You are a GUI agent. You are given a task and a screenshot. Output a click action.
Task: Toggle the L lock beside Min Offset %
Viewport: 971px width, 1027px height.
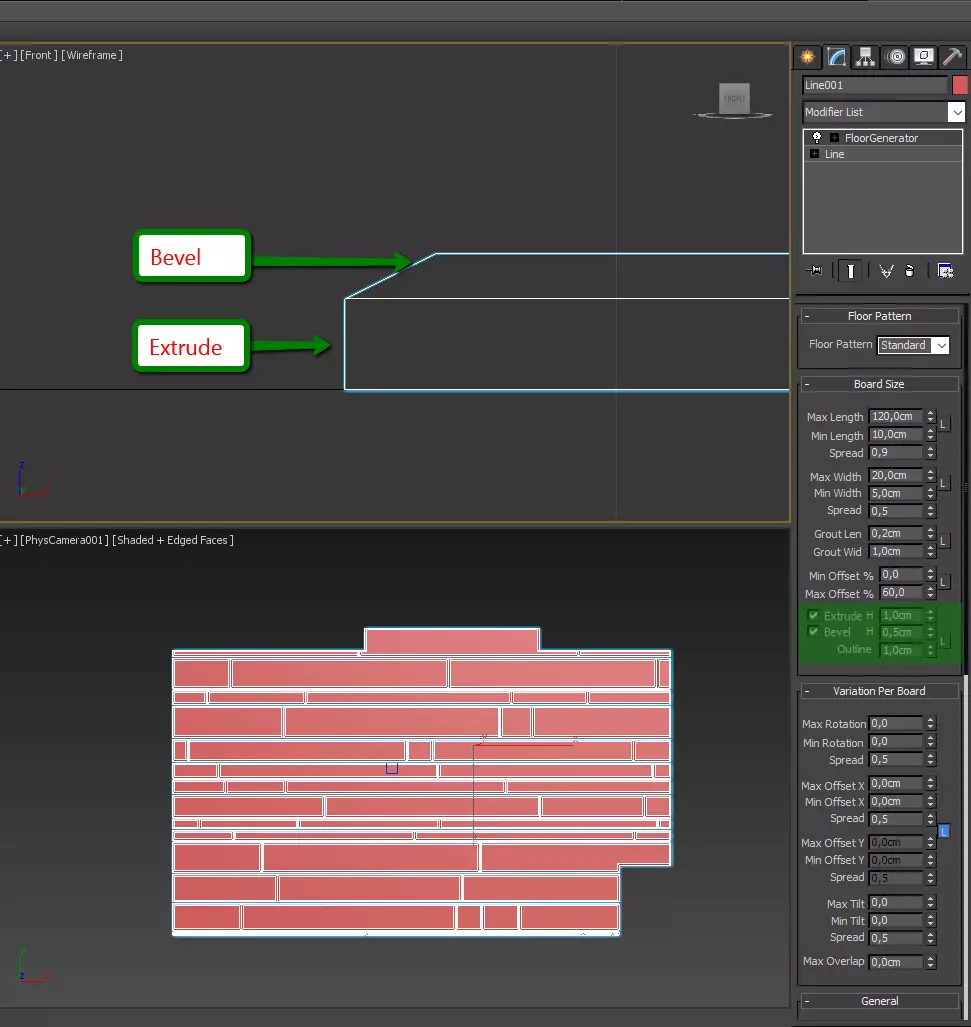[943, 582]
